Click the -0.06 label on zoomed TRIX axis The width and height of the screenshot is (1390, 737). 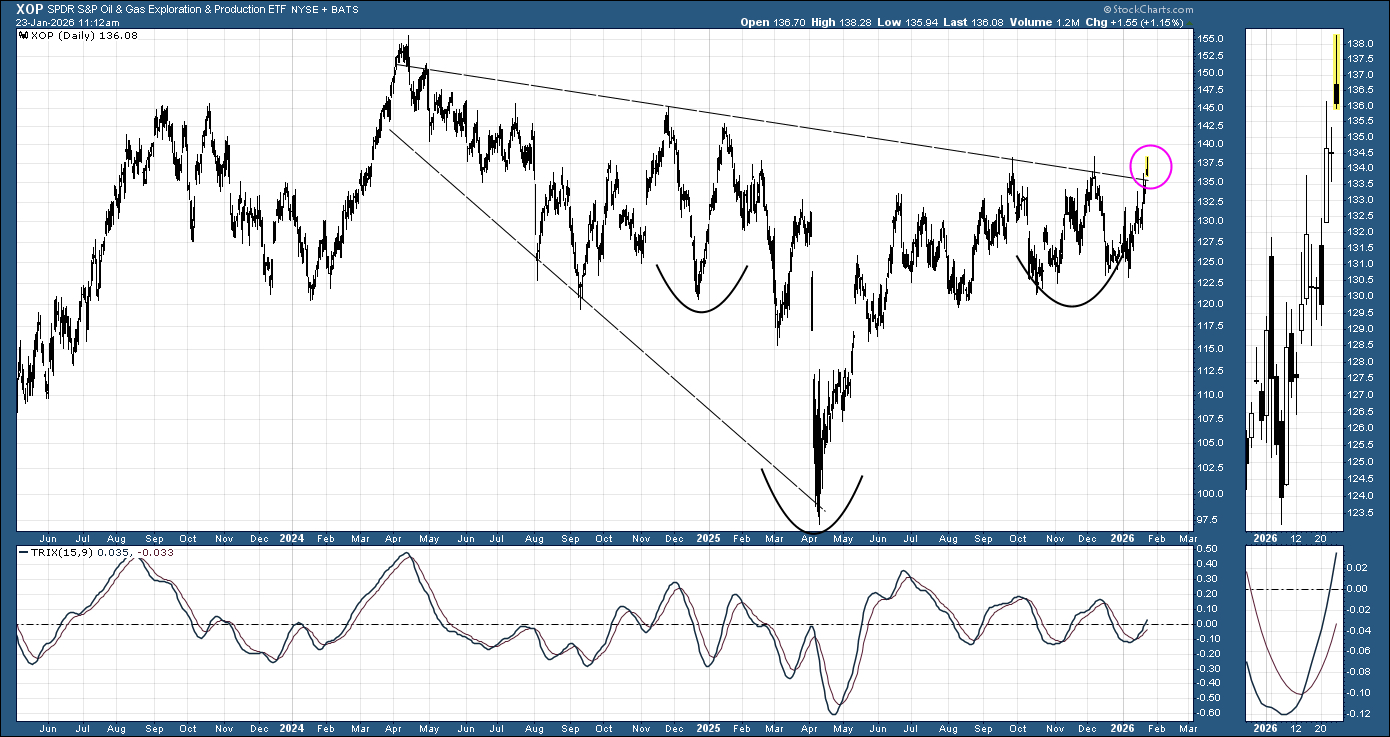click(x=1360, y=651)
